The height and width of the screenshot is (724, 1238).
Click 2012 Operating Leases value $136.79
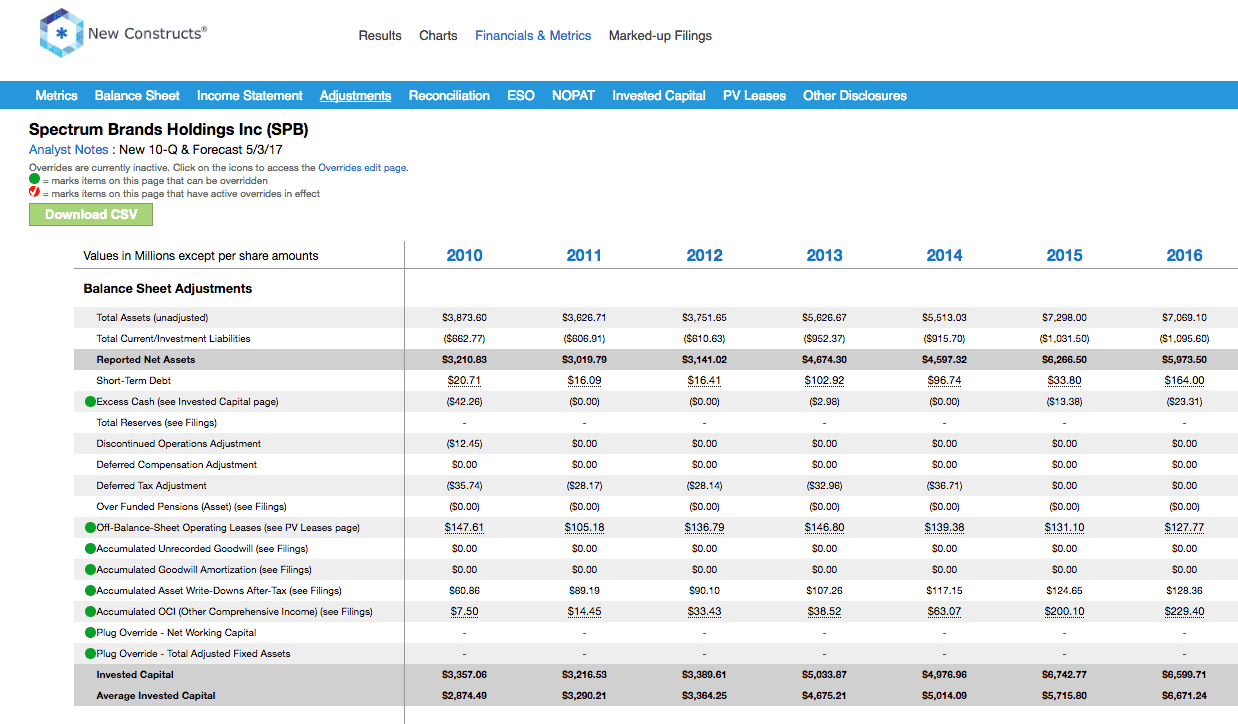coord(704,528)
